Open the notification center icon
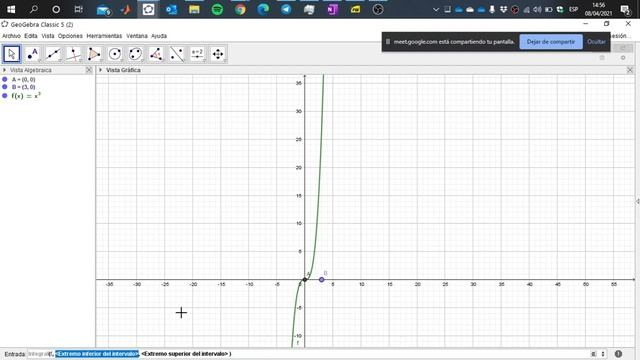This screenshot has height=360, width=640. (x=625, y=9)
